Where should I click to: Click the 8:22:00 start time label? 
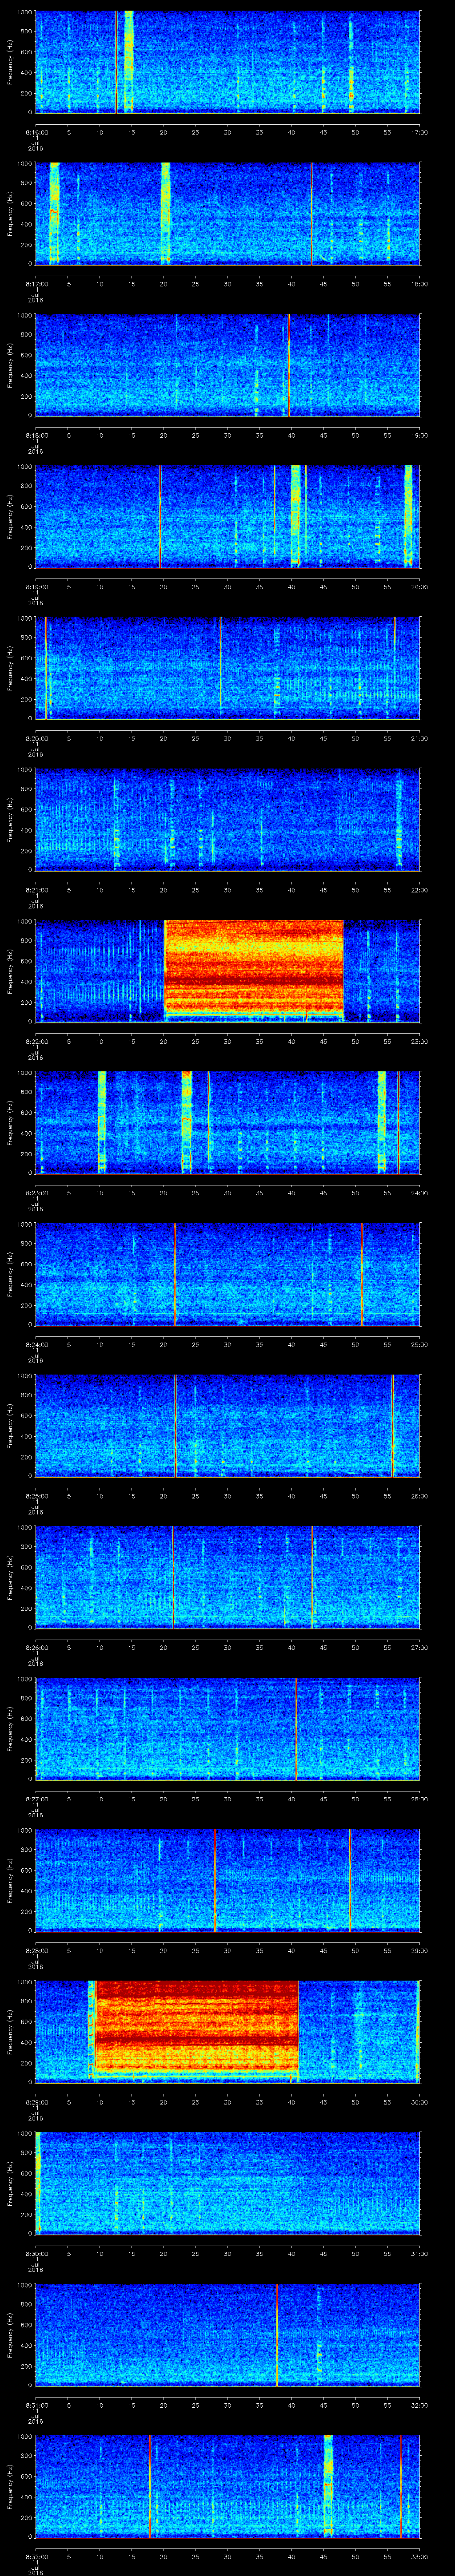36,1041
